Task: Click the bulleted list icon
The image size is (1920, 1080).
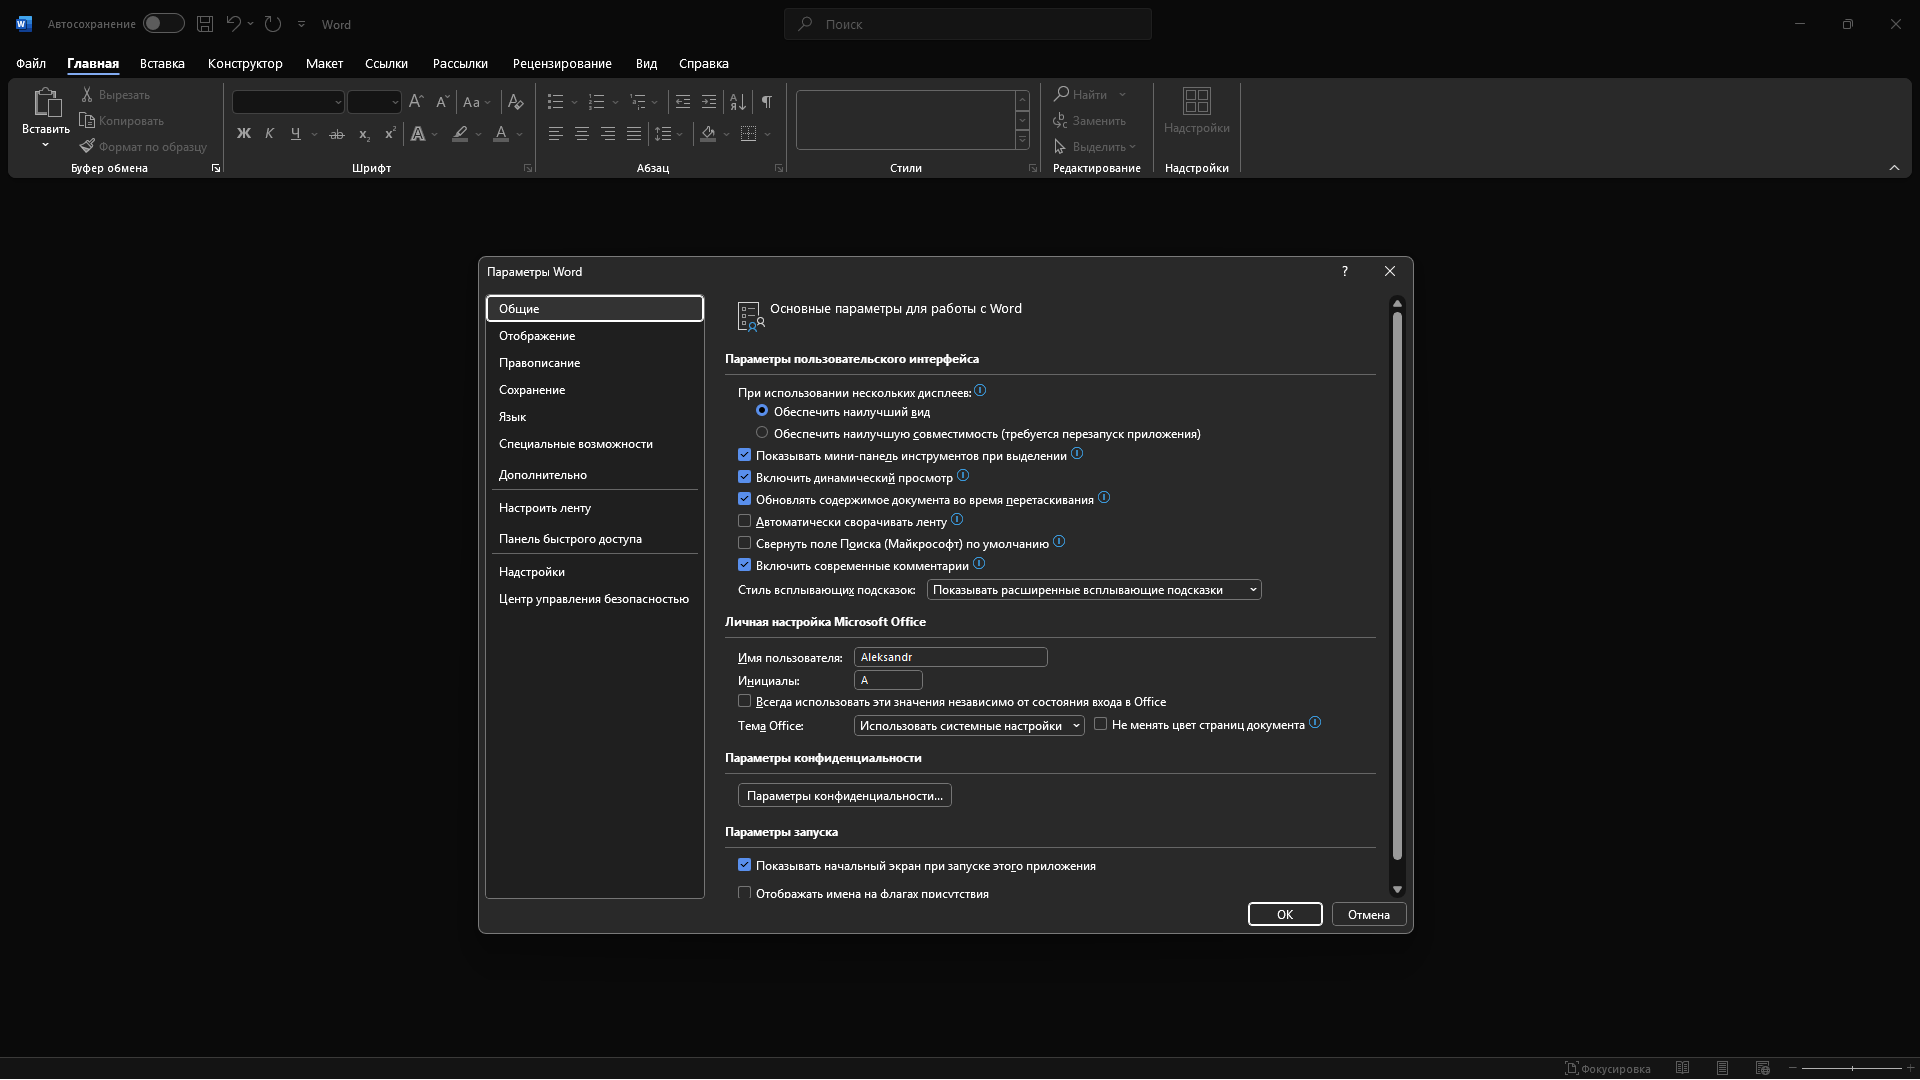Action: 556,102
